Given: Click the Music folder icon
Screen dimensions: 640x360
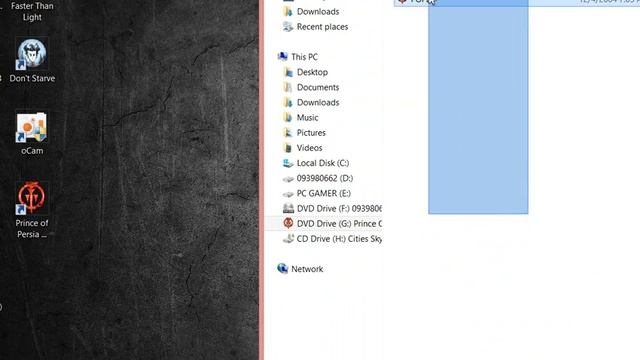Looking at the screenshot, I should point(288,118).
